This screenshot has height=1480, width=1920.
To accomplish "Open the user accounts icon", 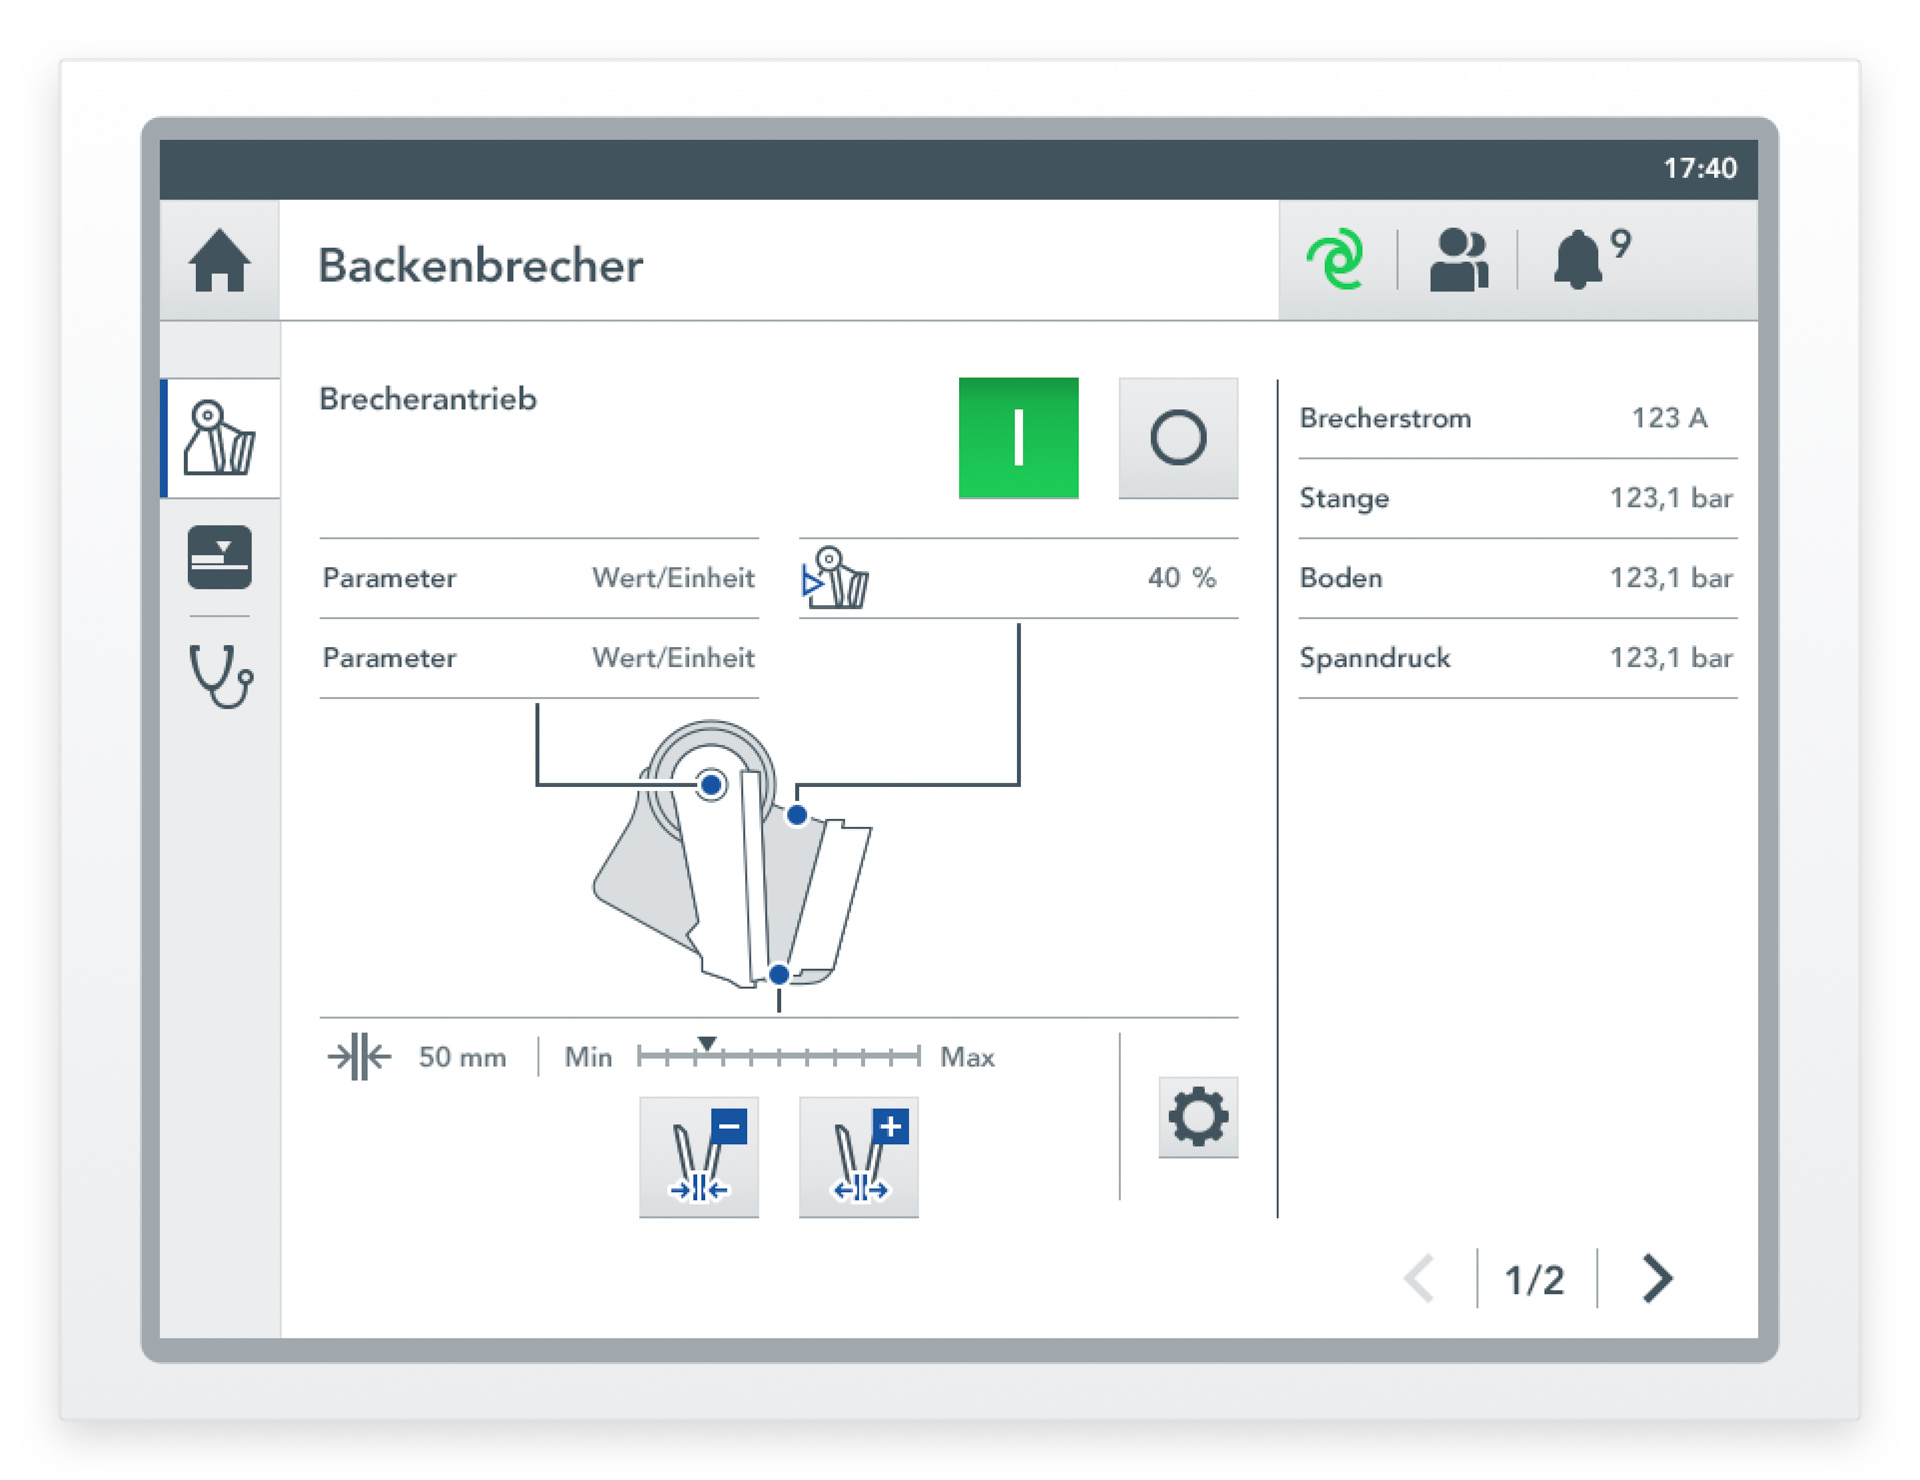I will (1458, 260).
